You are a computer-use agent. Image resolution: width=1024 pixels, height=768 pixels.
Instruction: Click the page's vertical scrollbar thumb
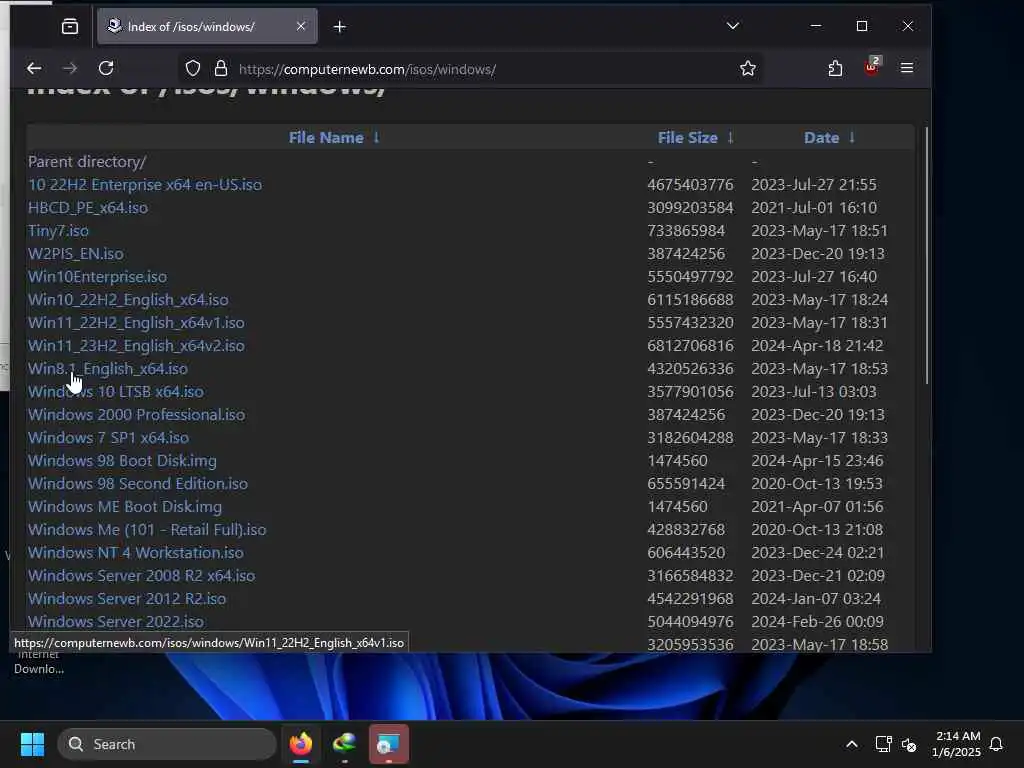click(x=926, y=255)
